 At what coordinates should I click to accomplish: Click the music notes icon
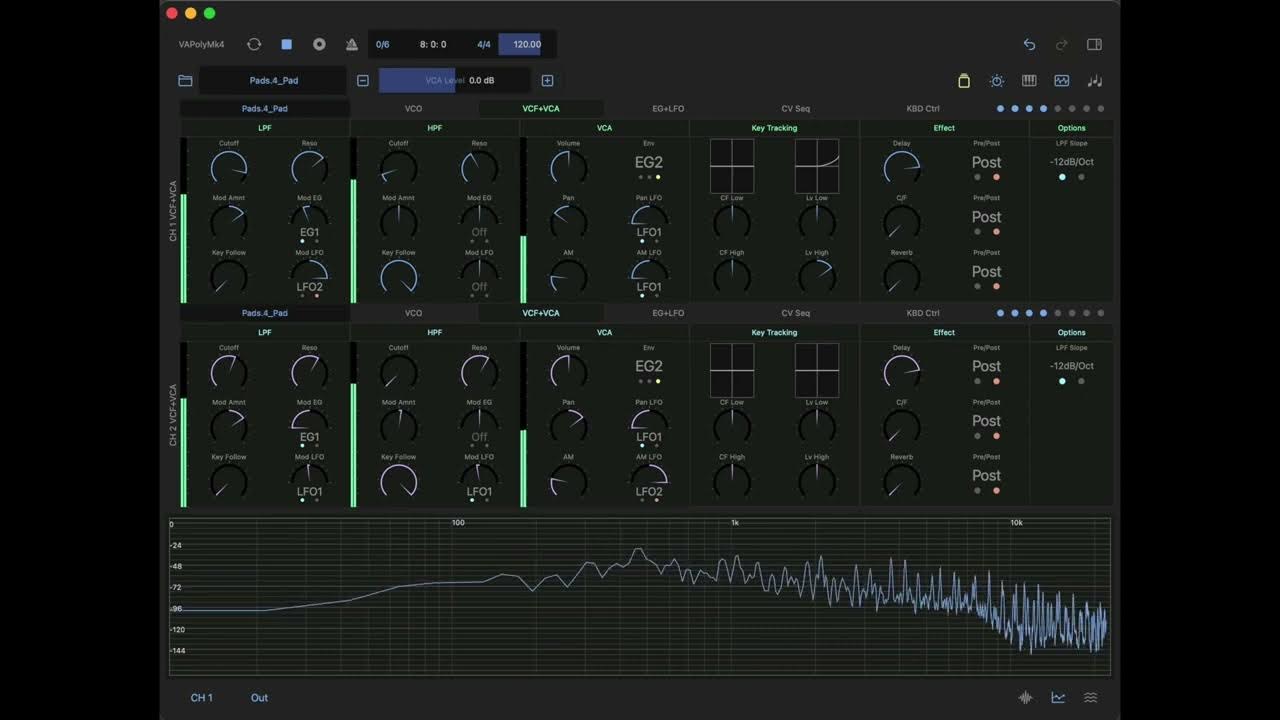pyautogui.click(x=1095, y=81)
